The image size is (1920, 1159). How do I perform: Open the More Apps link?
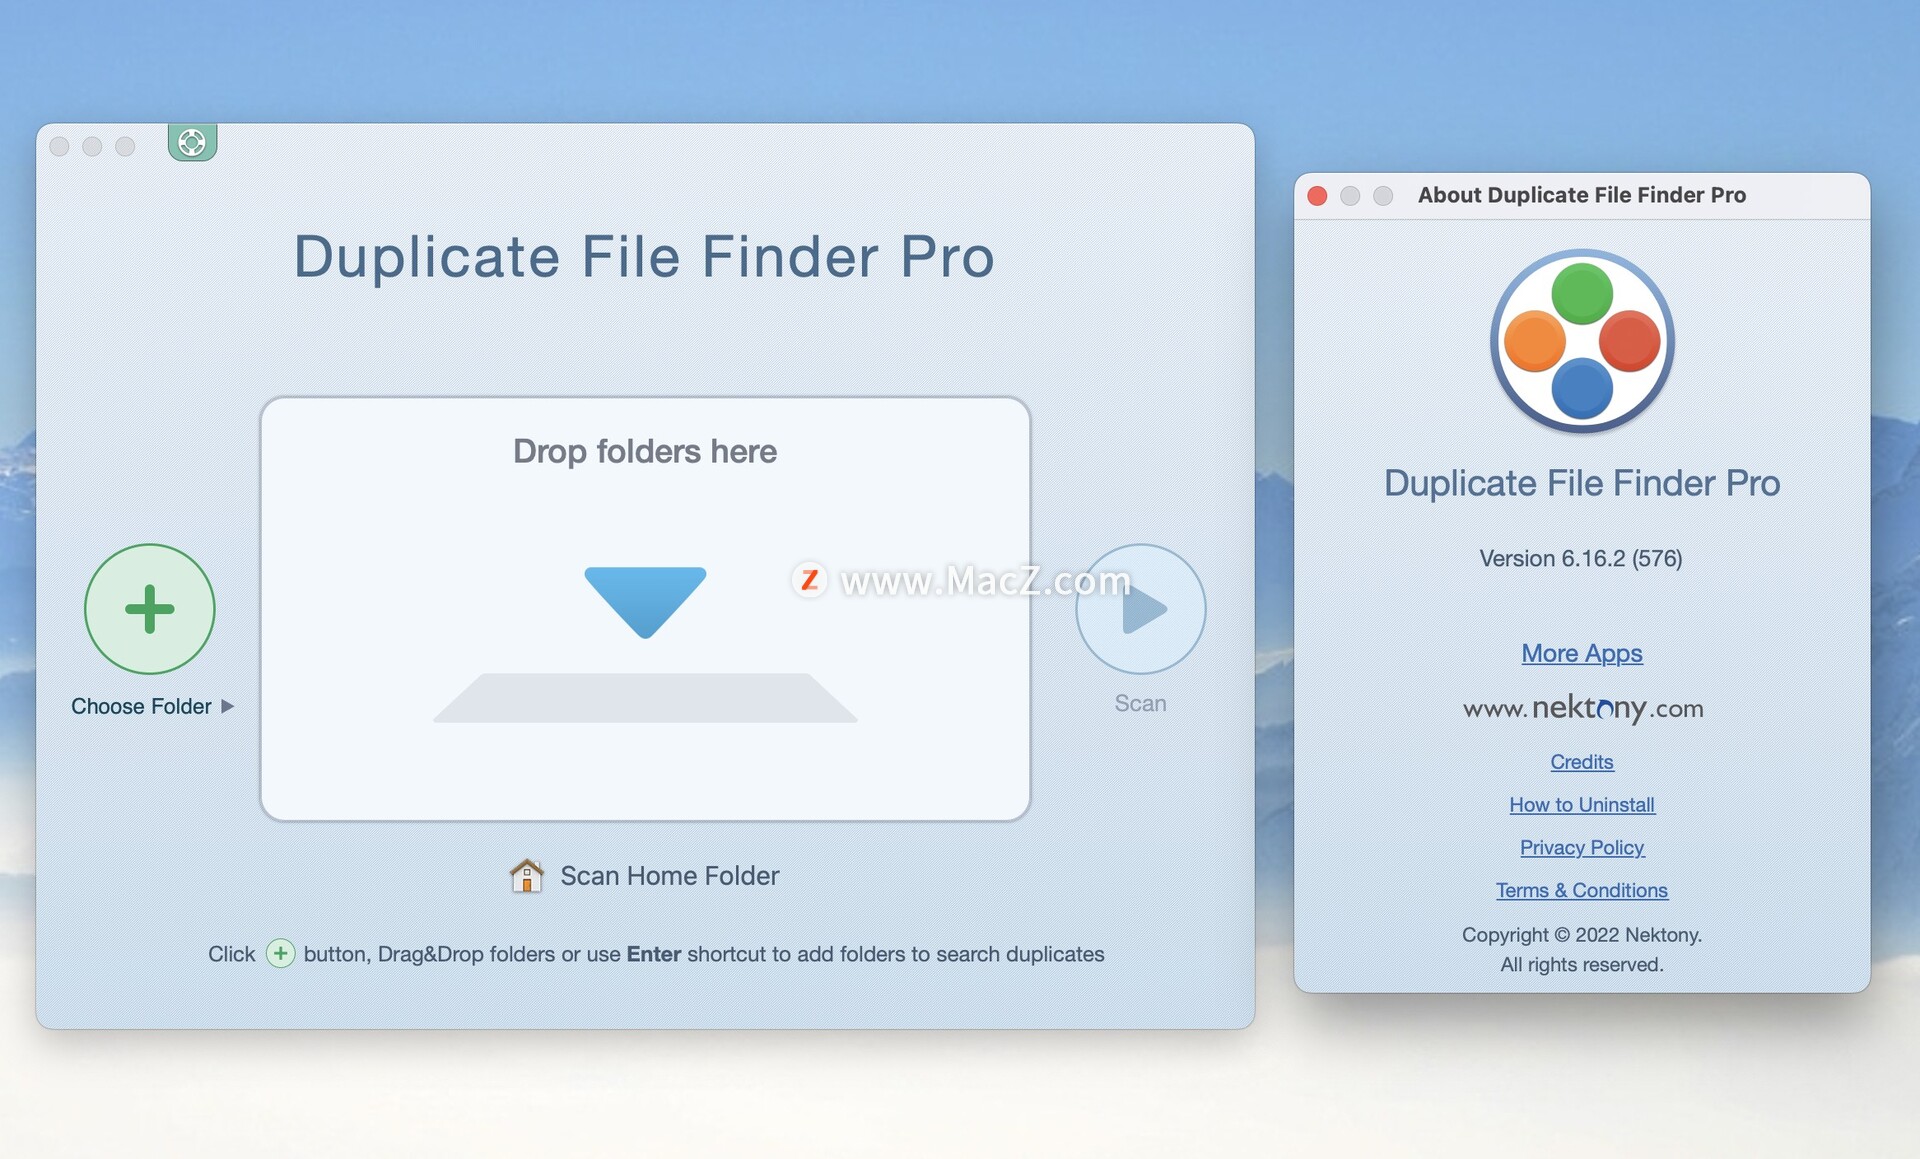[1580, 653]
